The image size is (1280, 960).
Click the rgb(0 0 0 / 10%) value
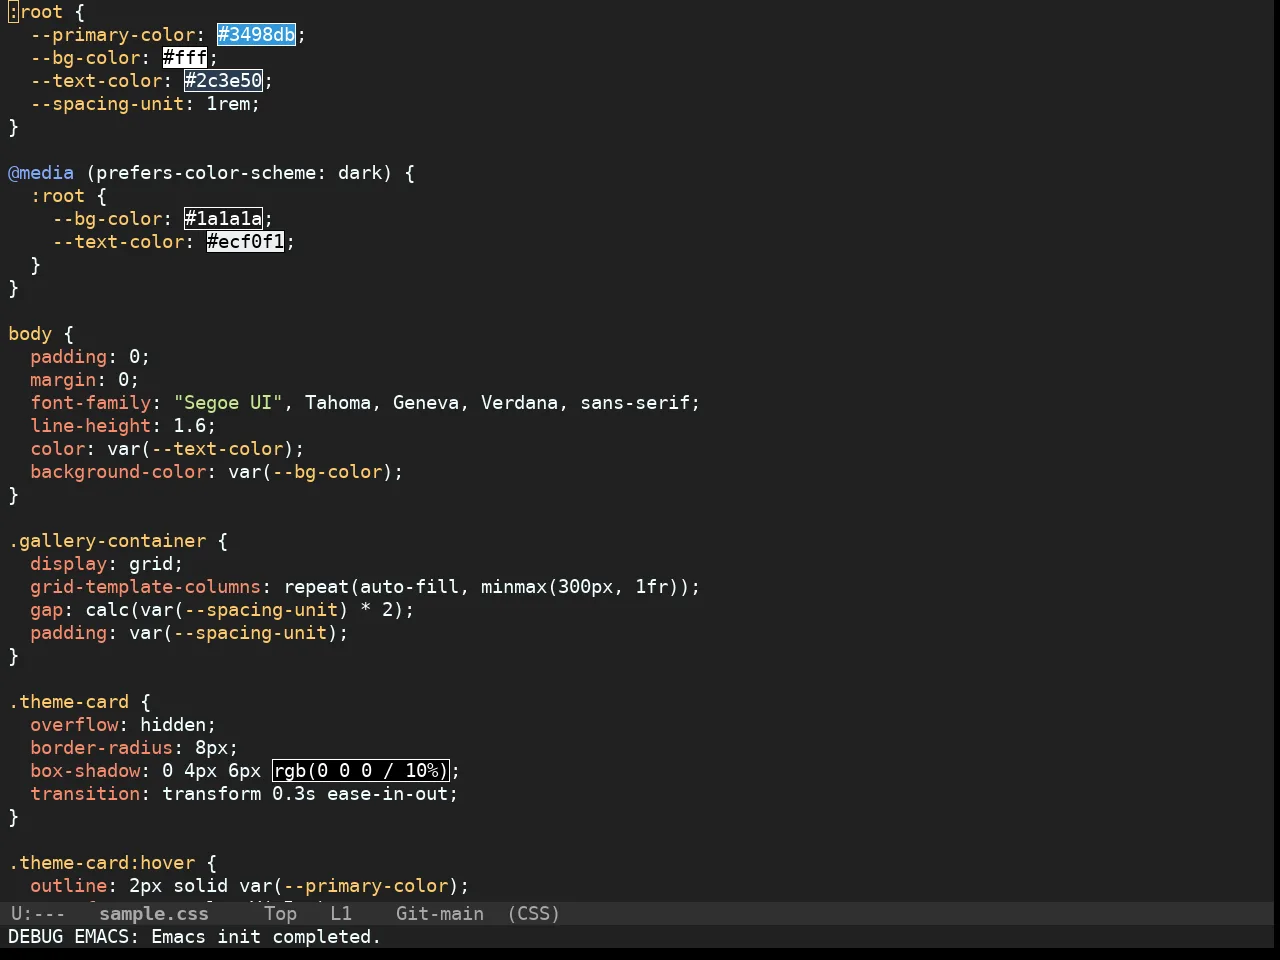pos(361,771)
